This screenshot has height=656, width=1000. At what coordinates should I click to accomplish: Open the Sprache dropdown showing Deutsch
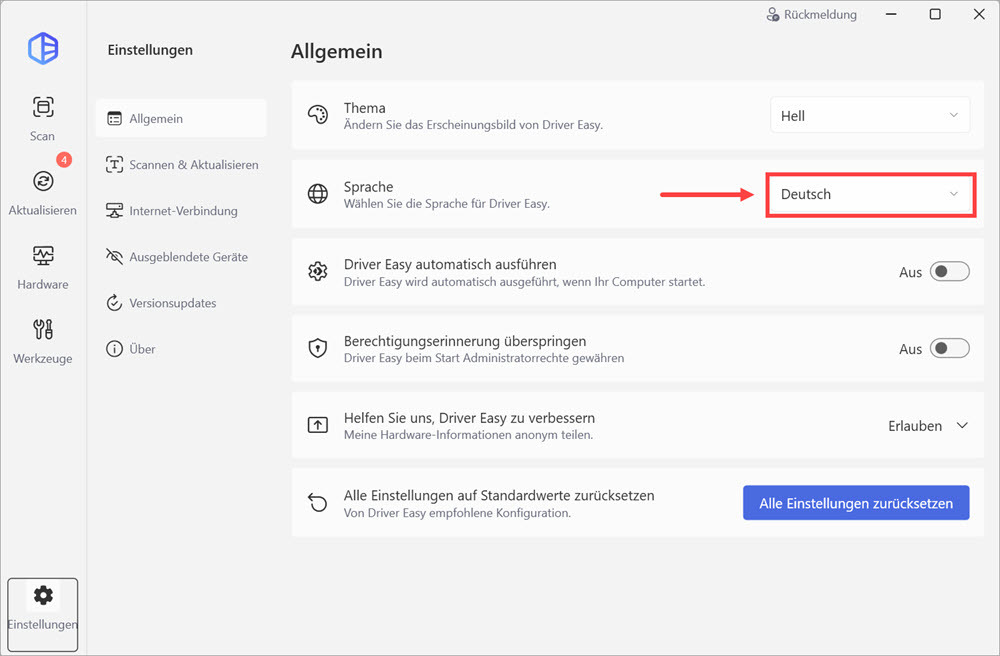[x=870, y=194]
